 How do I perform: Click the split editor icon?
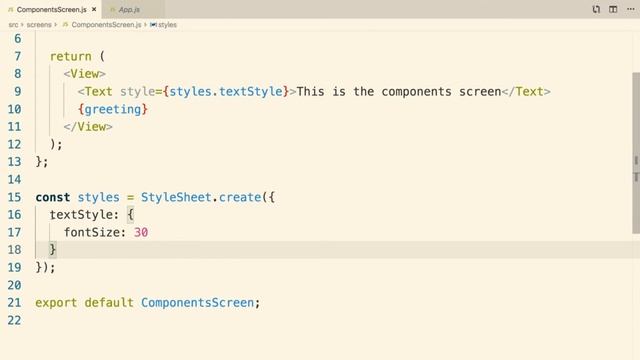click(613, 9)
